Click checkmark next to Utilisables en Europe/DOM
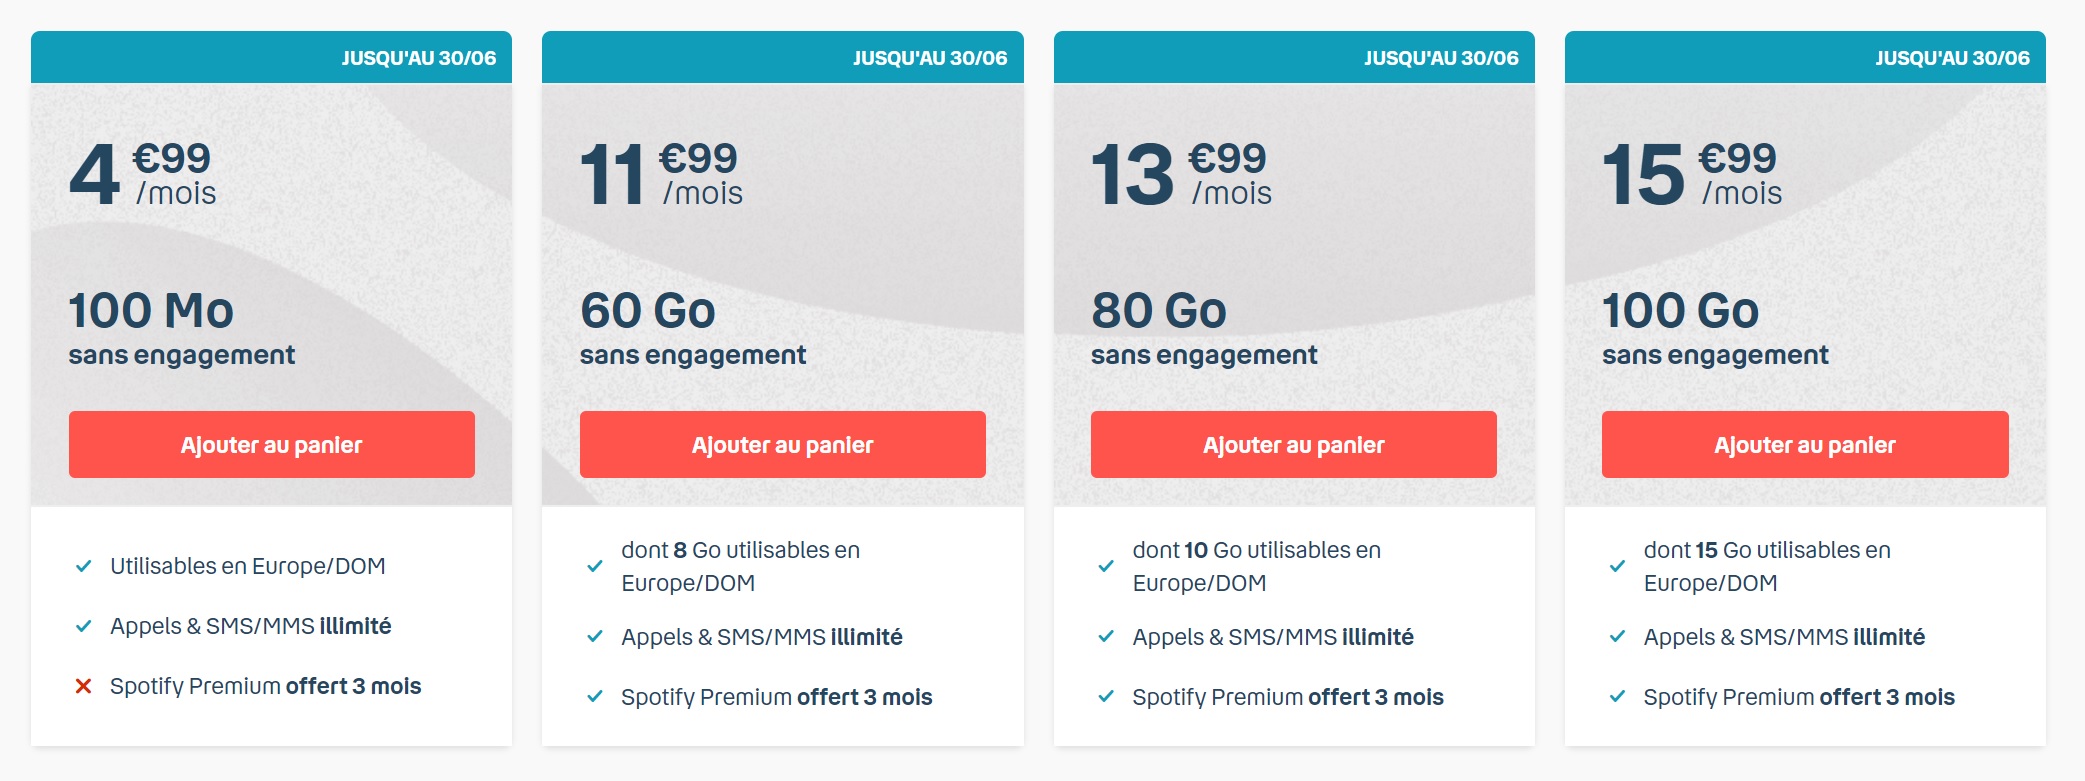This screenshot has width=2085, height=781. [x=84, y=566]
